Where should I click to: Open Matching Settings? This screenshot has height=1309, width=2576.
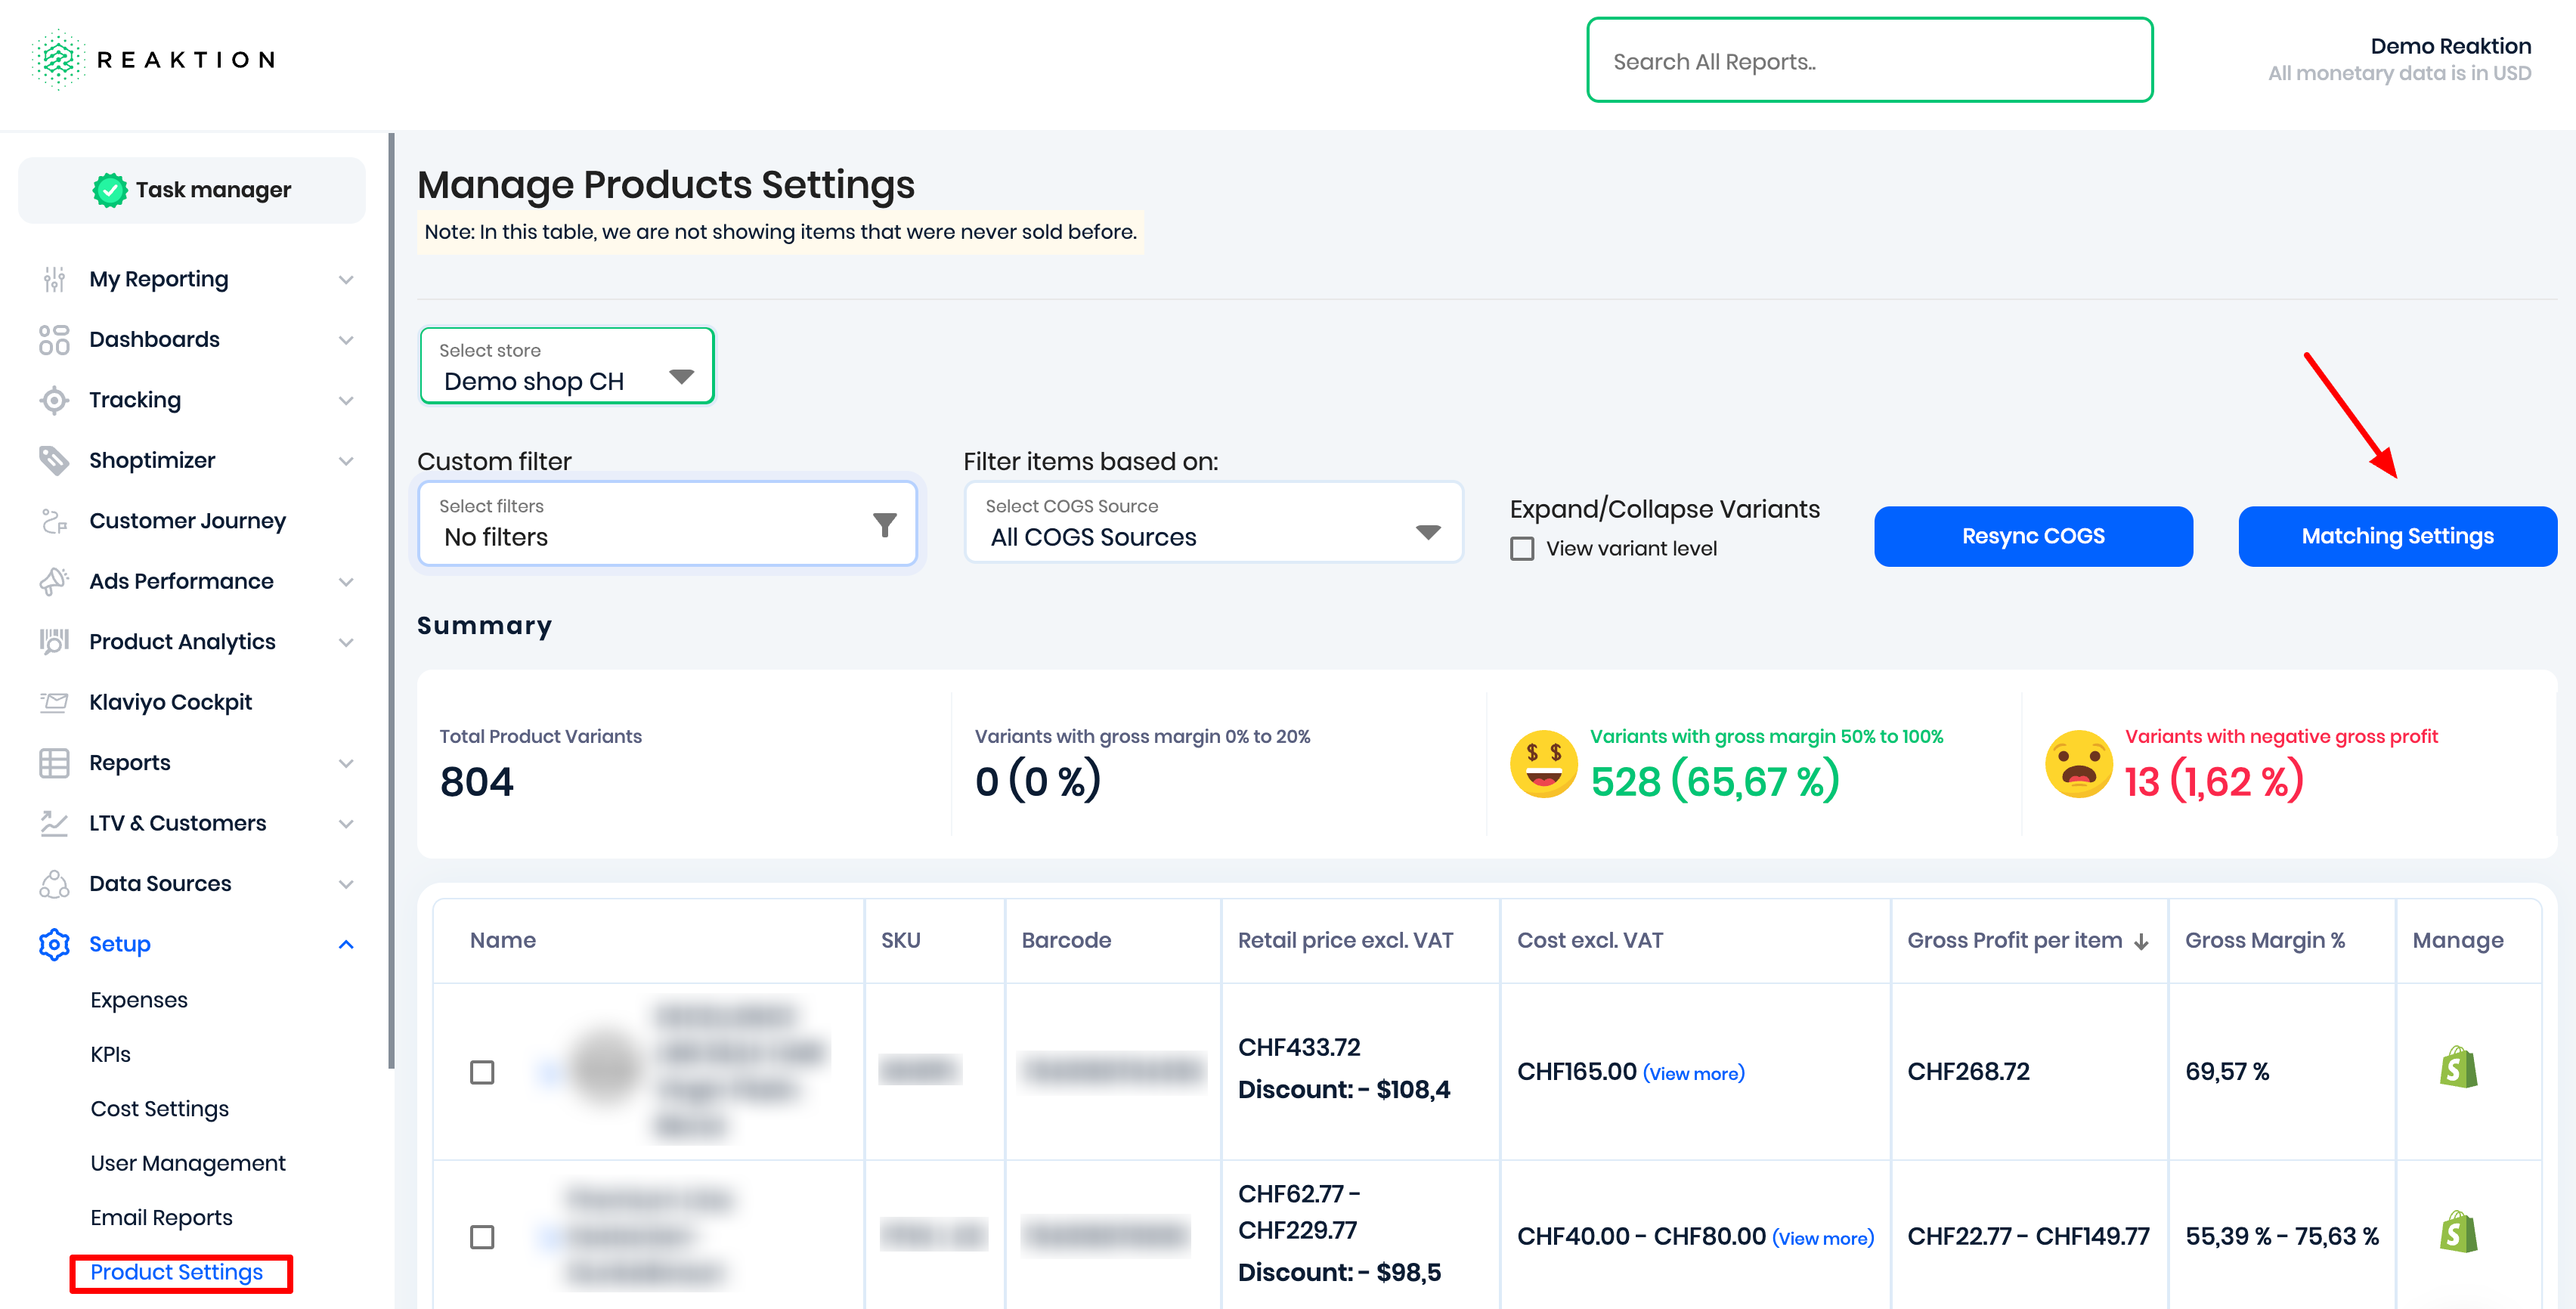(2397, 536)
